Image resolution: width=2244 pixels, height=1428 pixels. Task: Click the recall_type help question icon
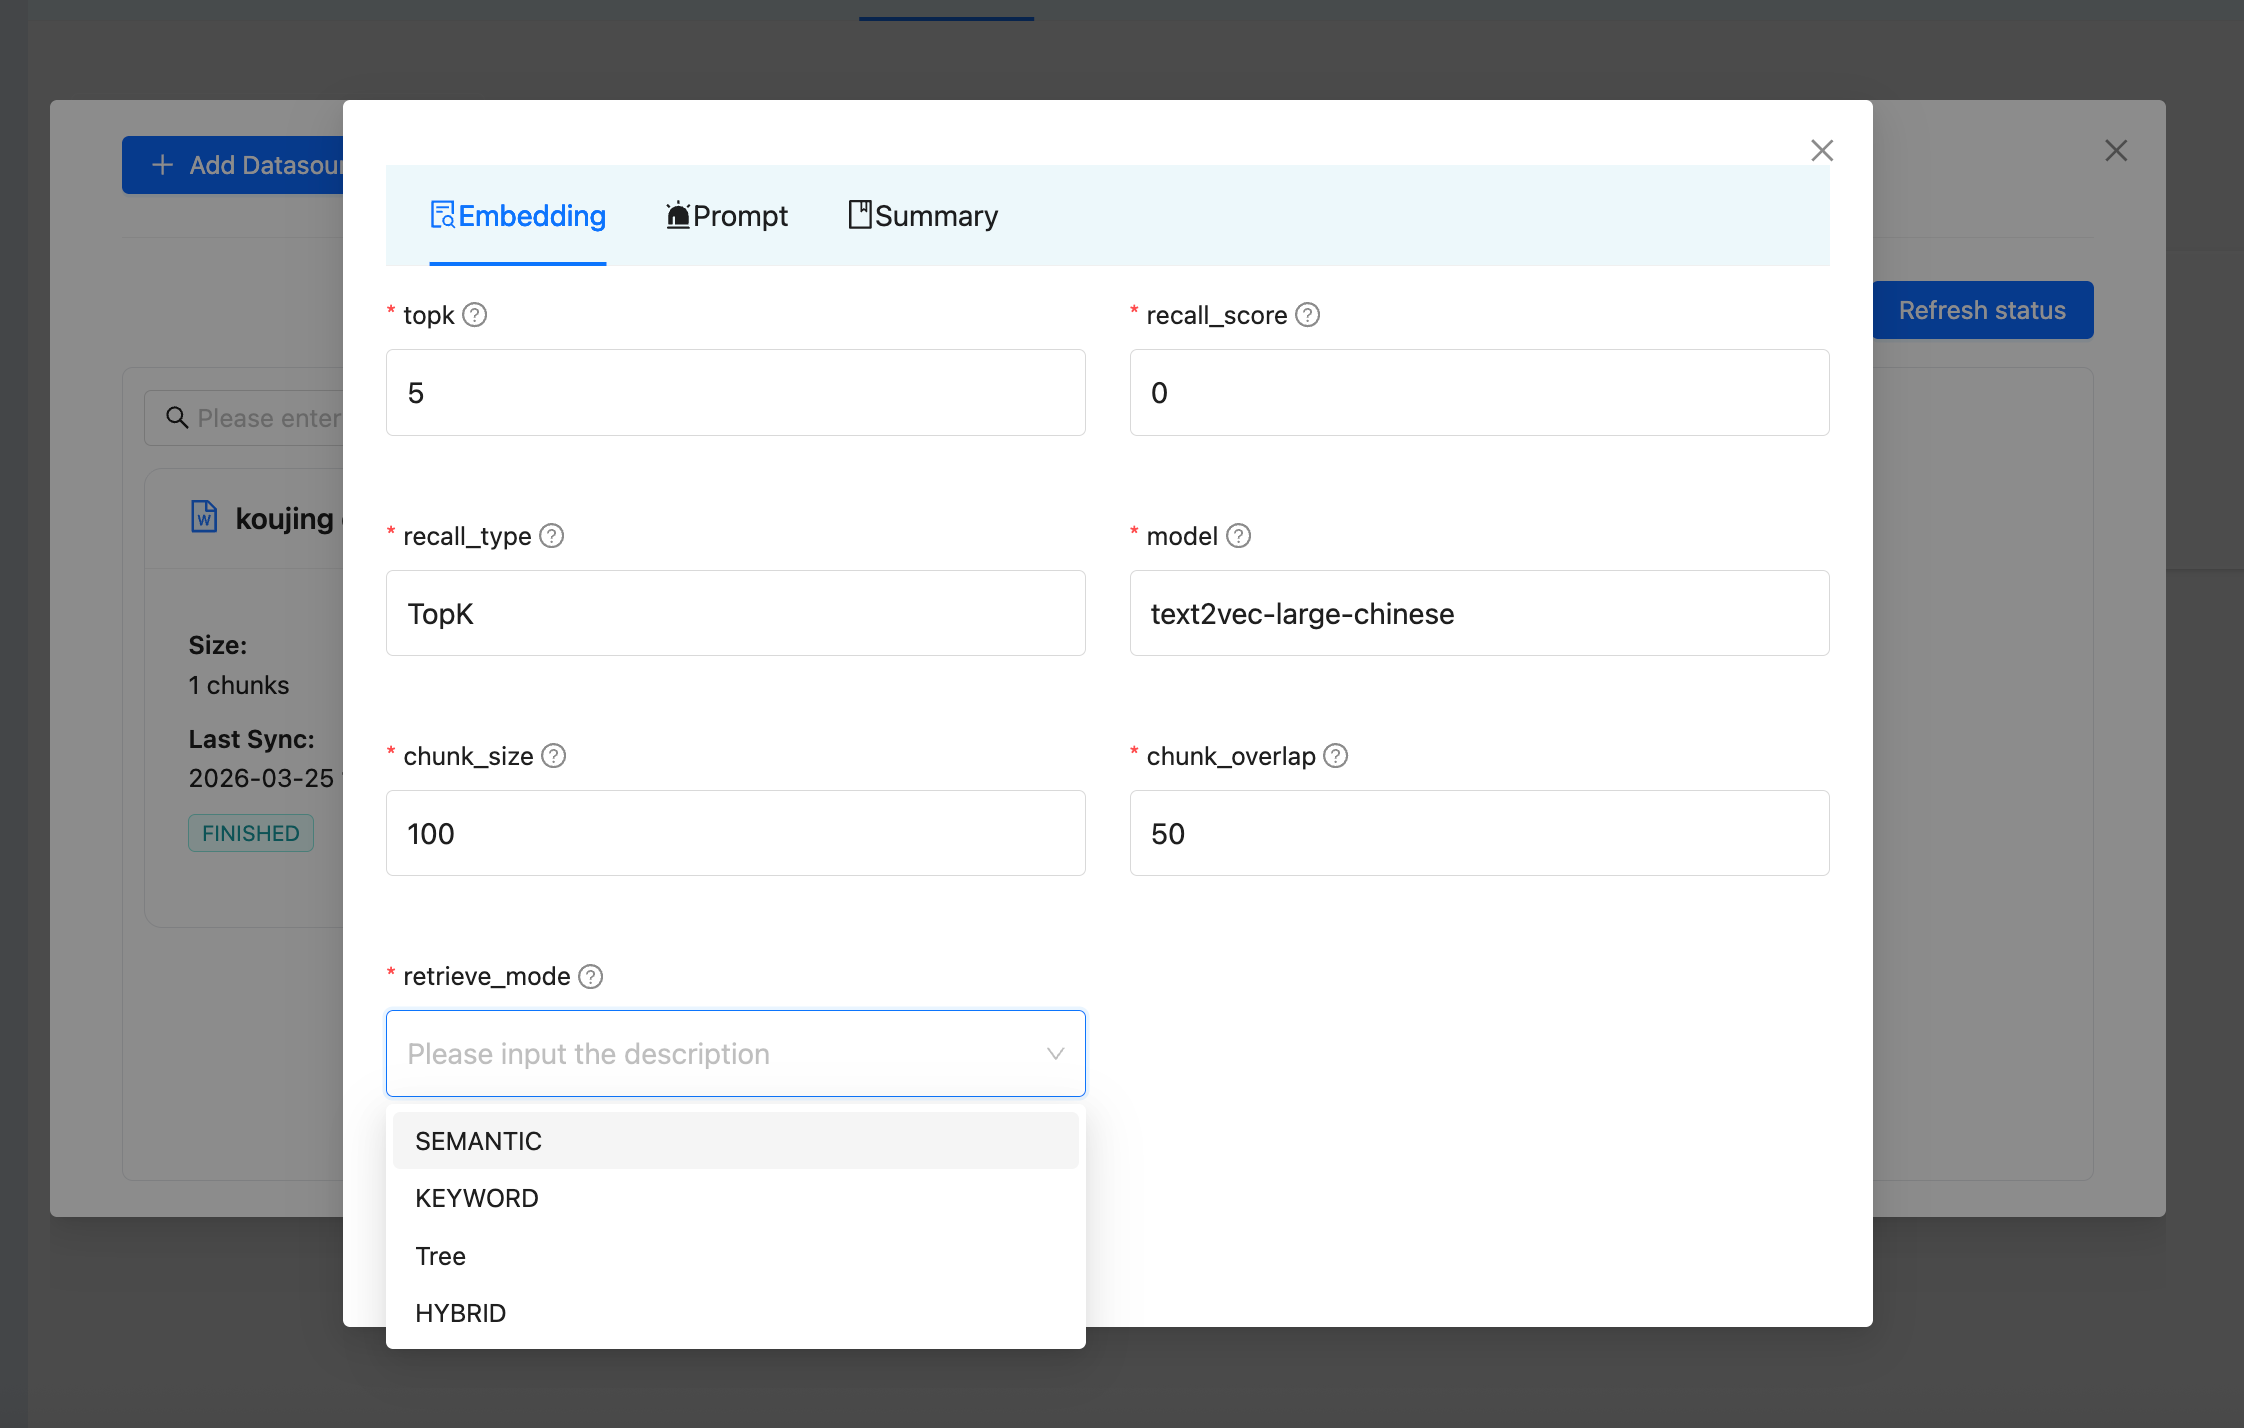[551, 536]
